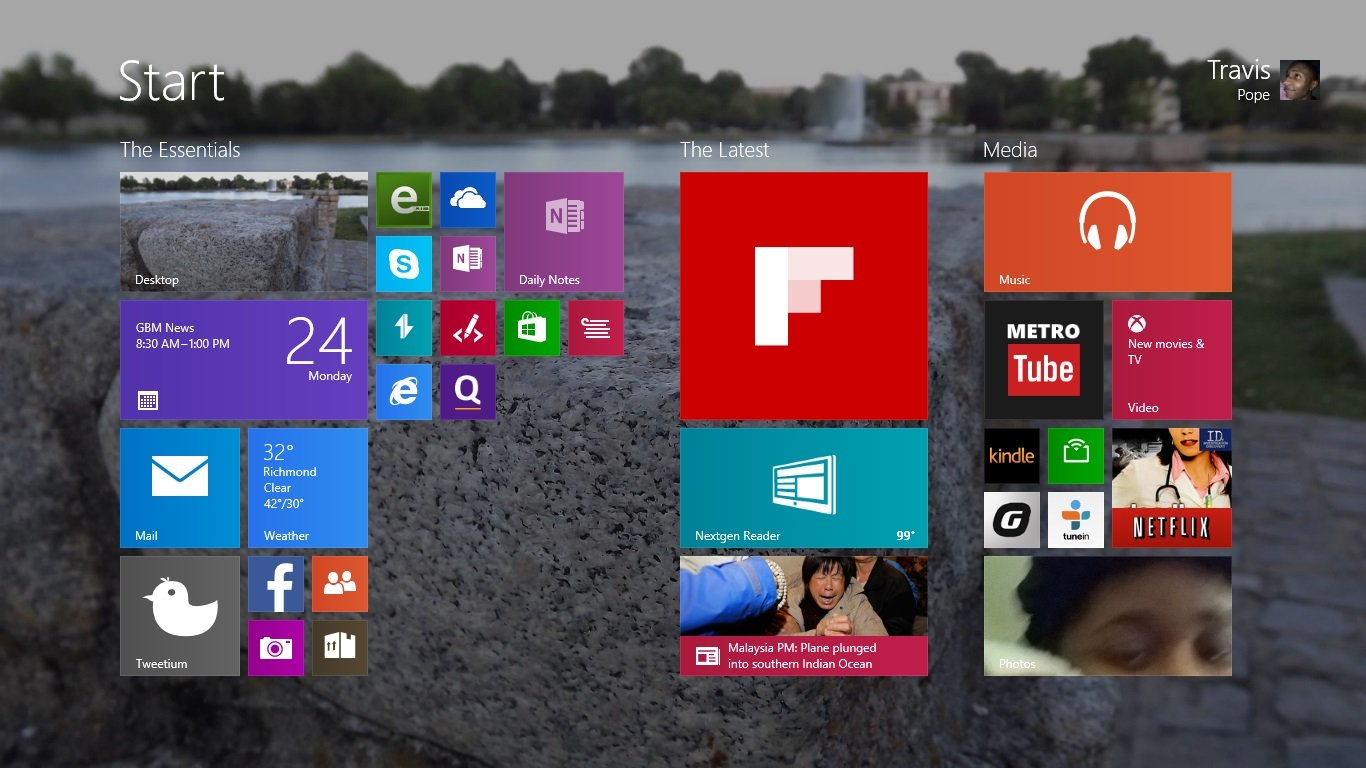The image size is (1366, 768).
Task: Open the green Windows Store tile
Action: click(532, 328)
